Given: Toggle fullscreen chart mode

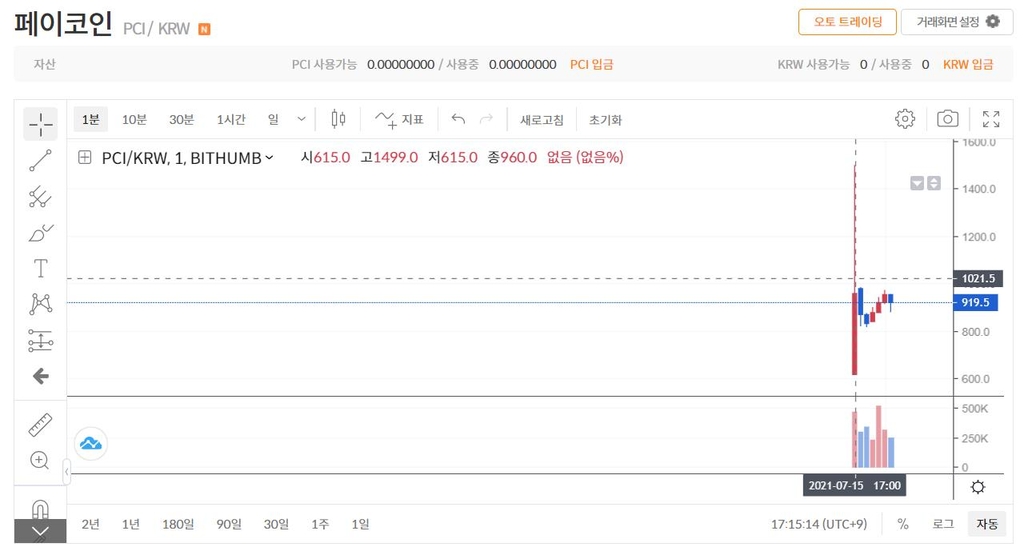Looking at the screenshot, I should (x=991, y=119).
